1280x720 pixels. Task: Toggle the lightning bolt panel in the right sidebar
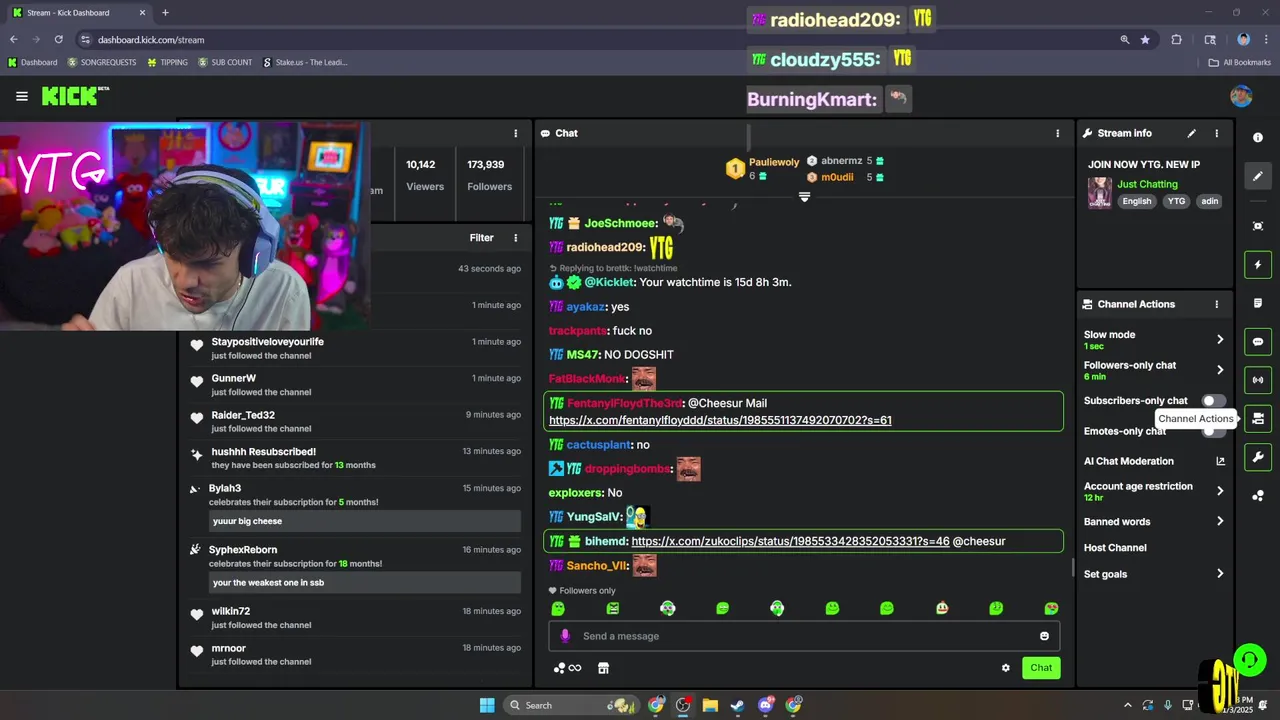pos(1258,265)
